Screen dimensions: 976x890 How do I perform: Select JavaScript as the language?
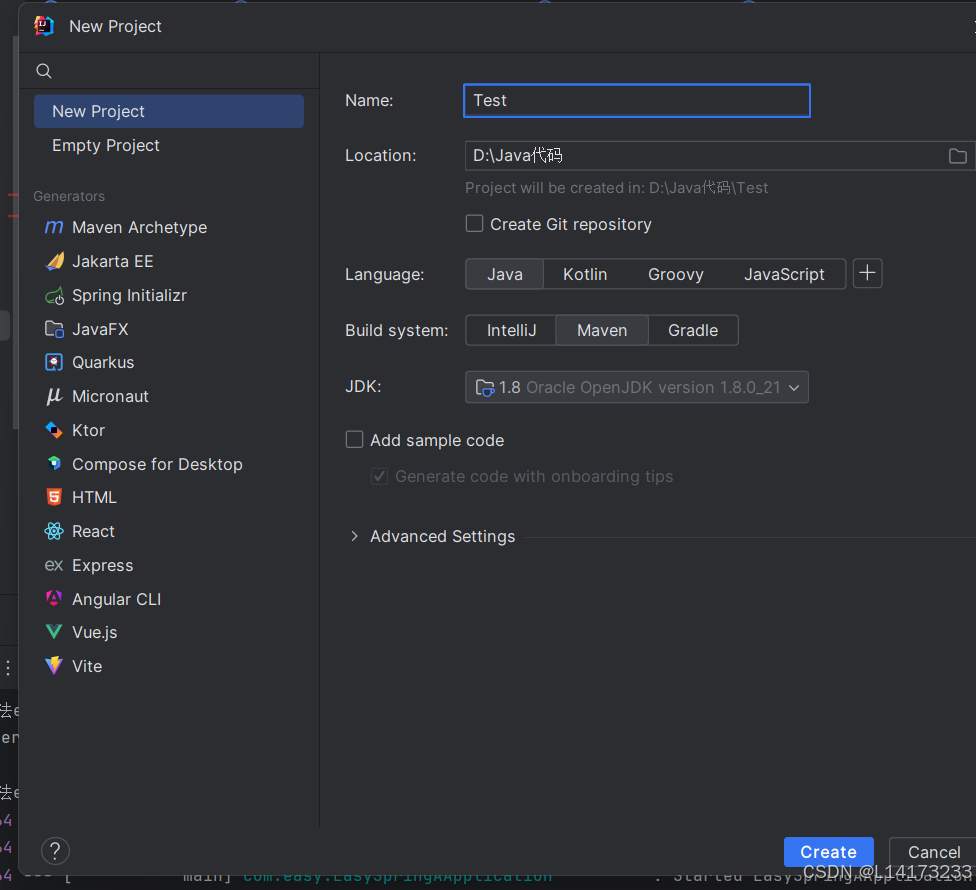click(784, 274)
